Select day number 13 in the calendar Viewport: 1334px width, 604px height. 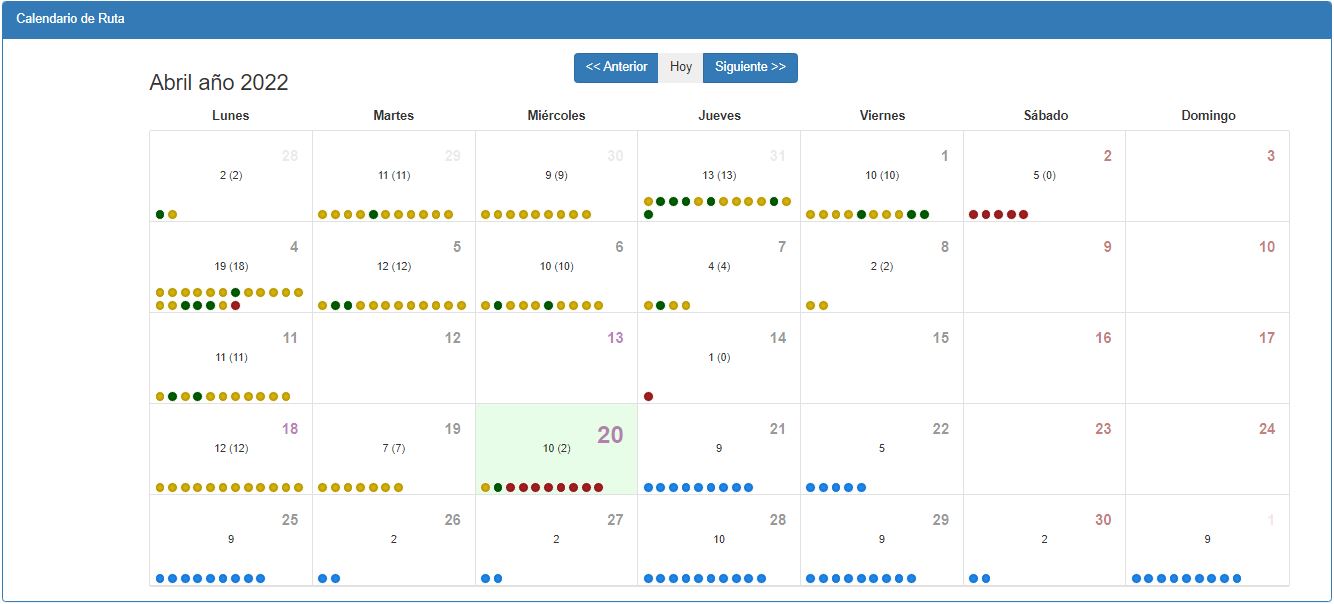(x=615, y=338)
